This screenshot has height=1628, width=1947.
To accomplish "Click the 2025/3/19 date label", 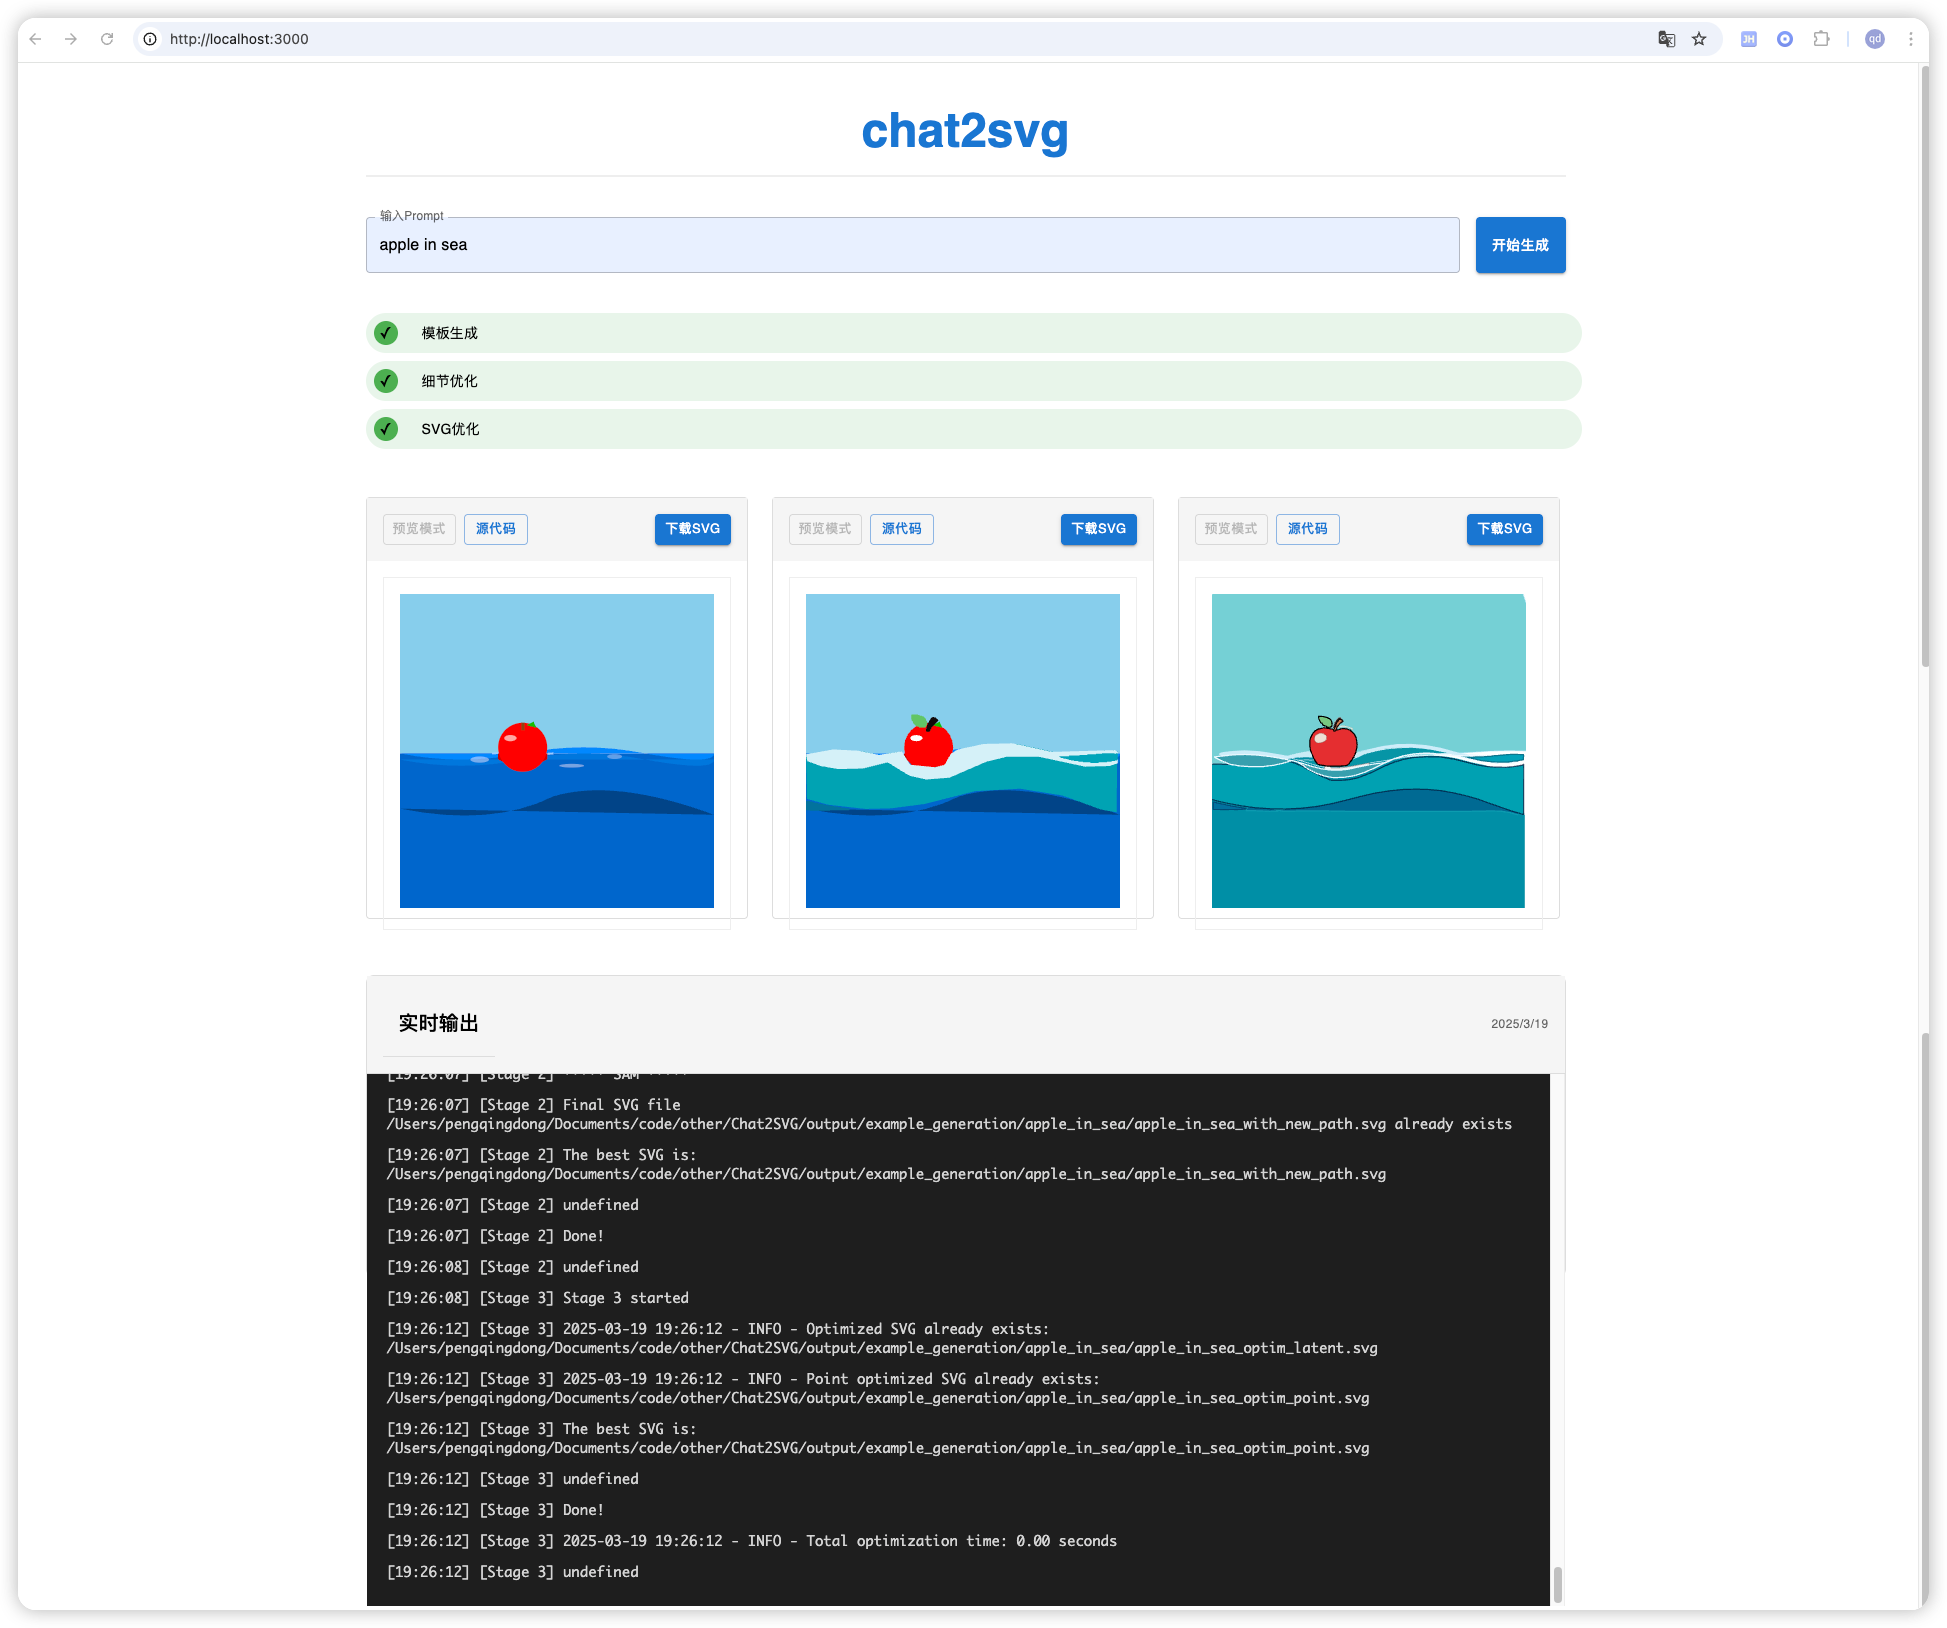I will click(x=1519, y=1024).
